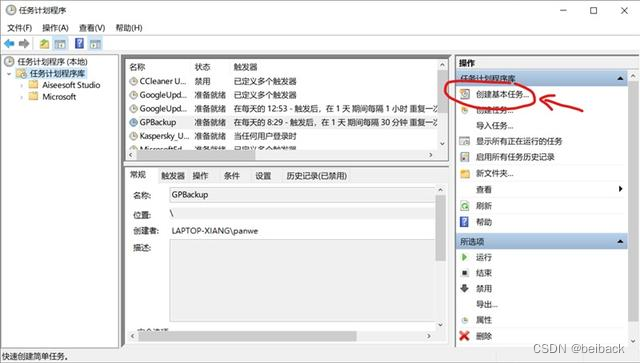The height and width of the screenshot is (363, 640).
Task: Collapse the 任务计划程序库 tree node
Action: pos(9,74)
